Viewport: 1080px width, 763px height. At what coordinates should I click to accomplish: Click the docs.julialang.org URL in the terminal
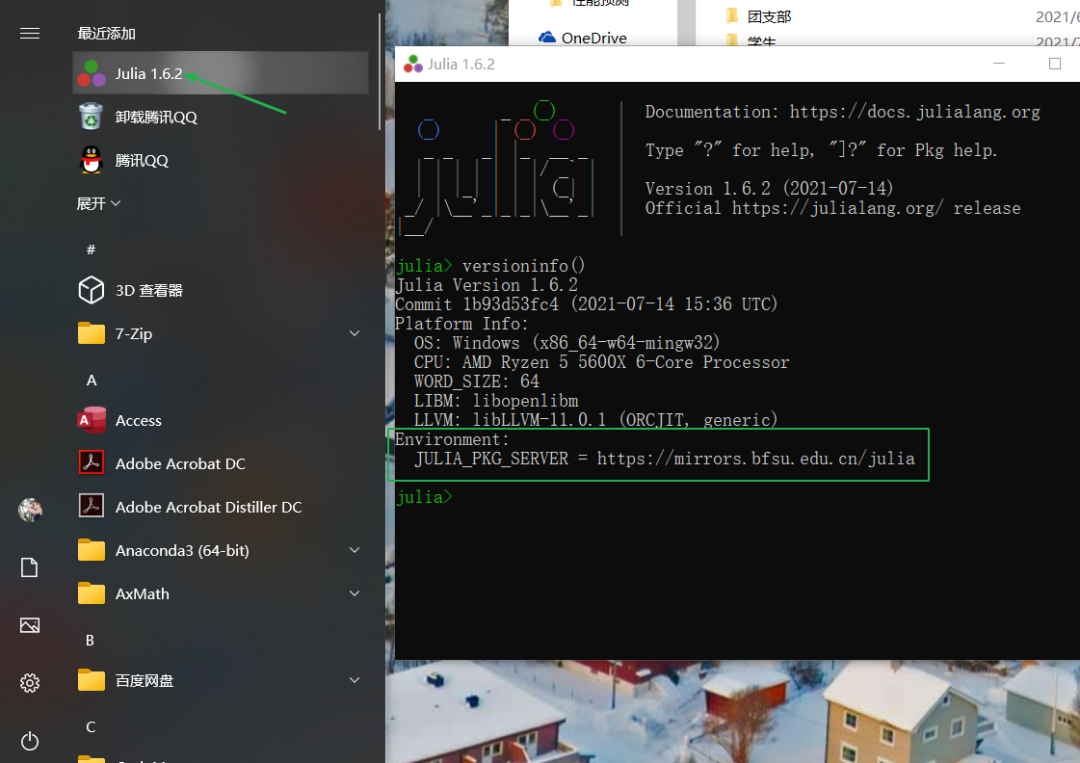point(915,112)
